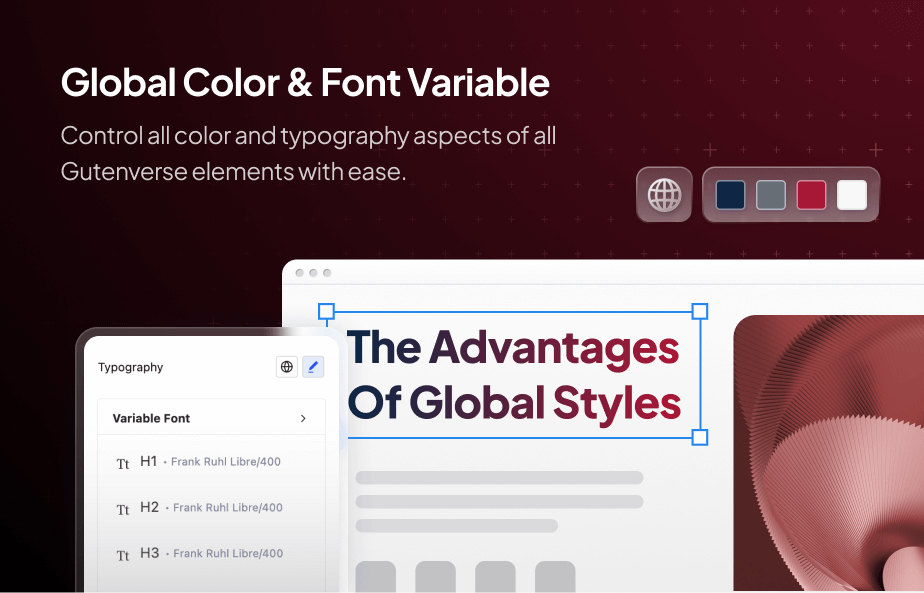Image resolution: width=924 pixels, height=593 pixels.
Task: Click the Tt icon next to H2
Action: 123,509
